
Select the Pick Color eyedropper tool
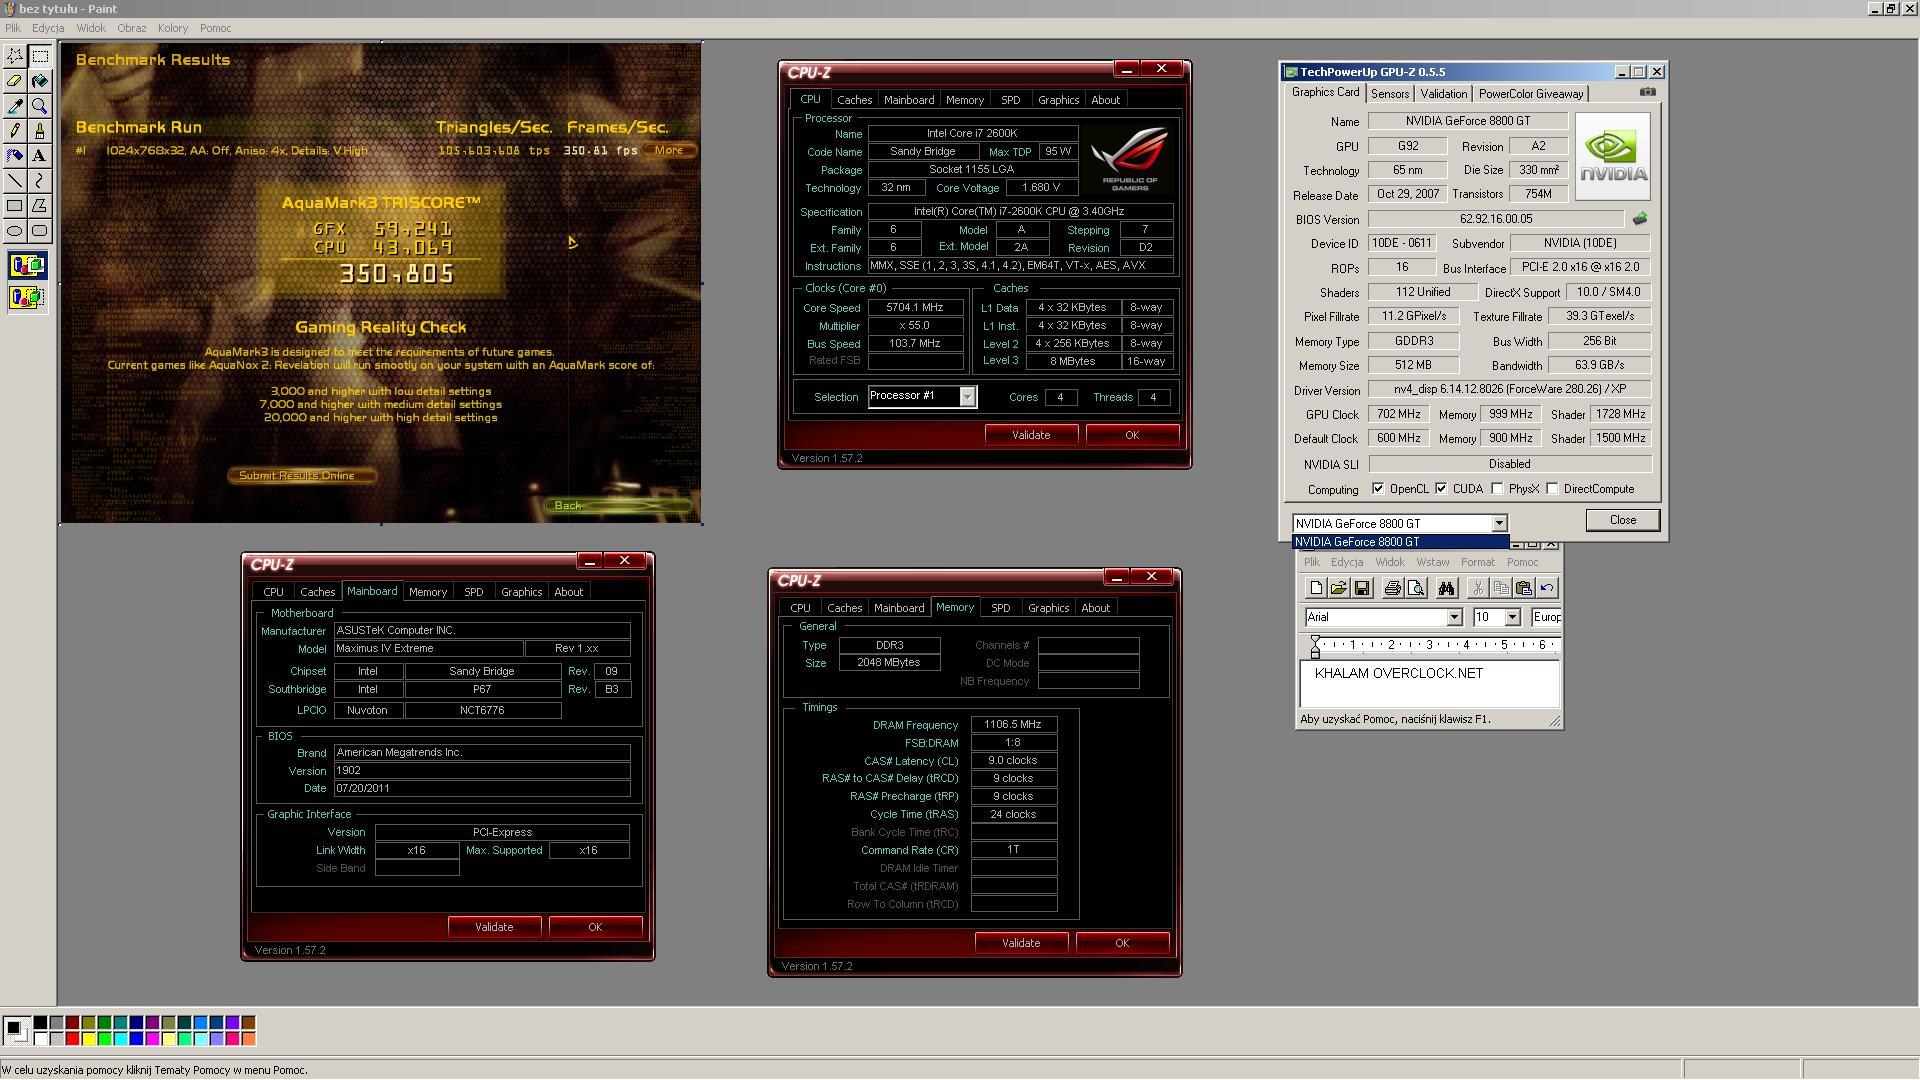[15, 106]
